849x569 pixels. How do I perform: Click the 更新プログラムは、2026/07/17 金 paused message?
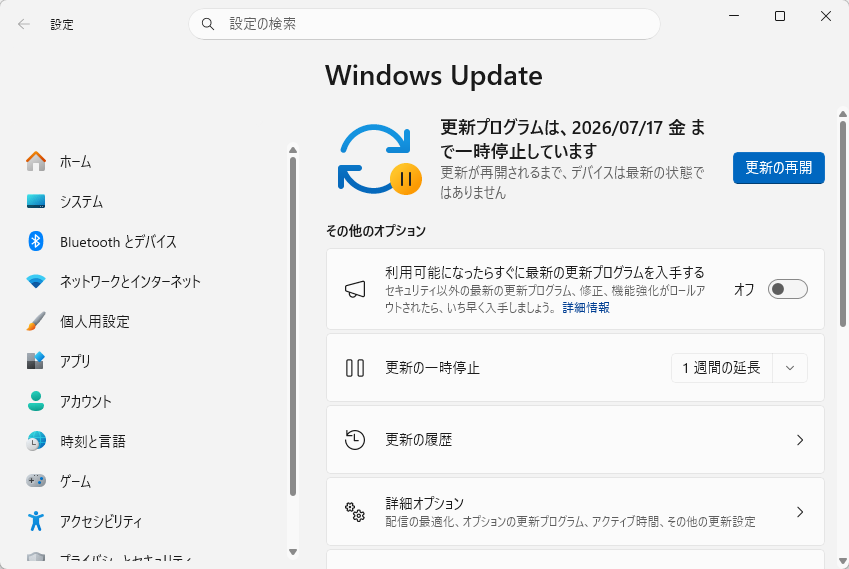(573, 139)
